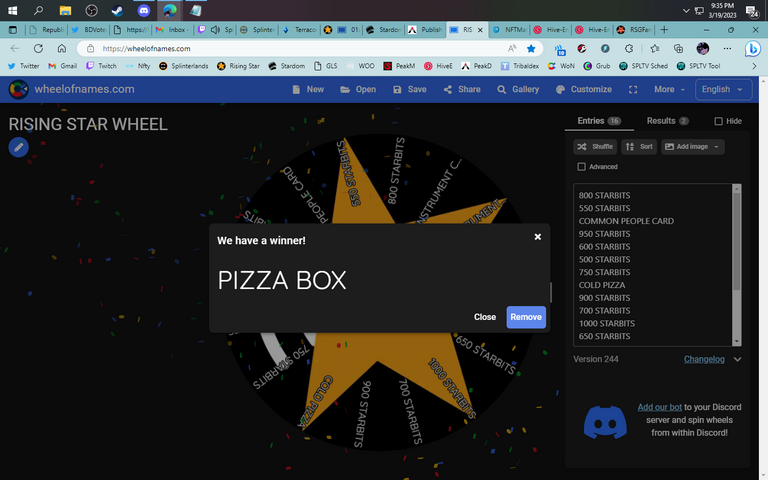Click the 650 STARBITS entry

(604, 336)
